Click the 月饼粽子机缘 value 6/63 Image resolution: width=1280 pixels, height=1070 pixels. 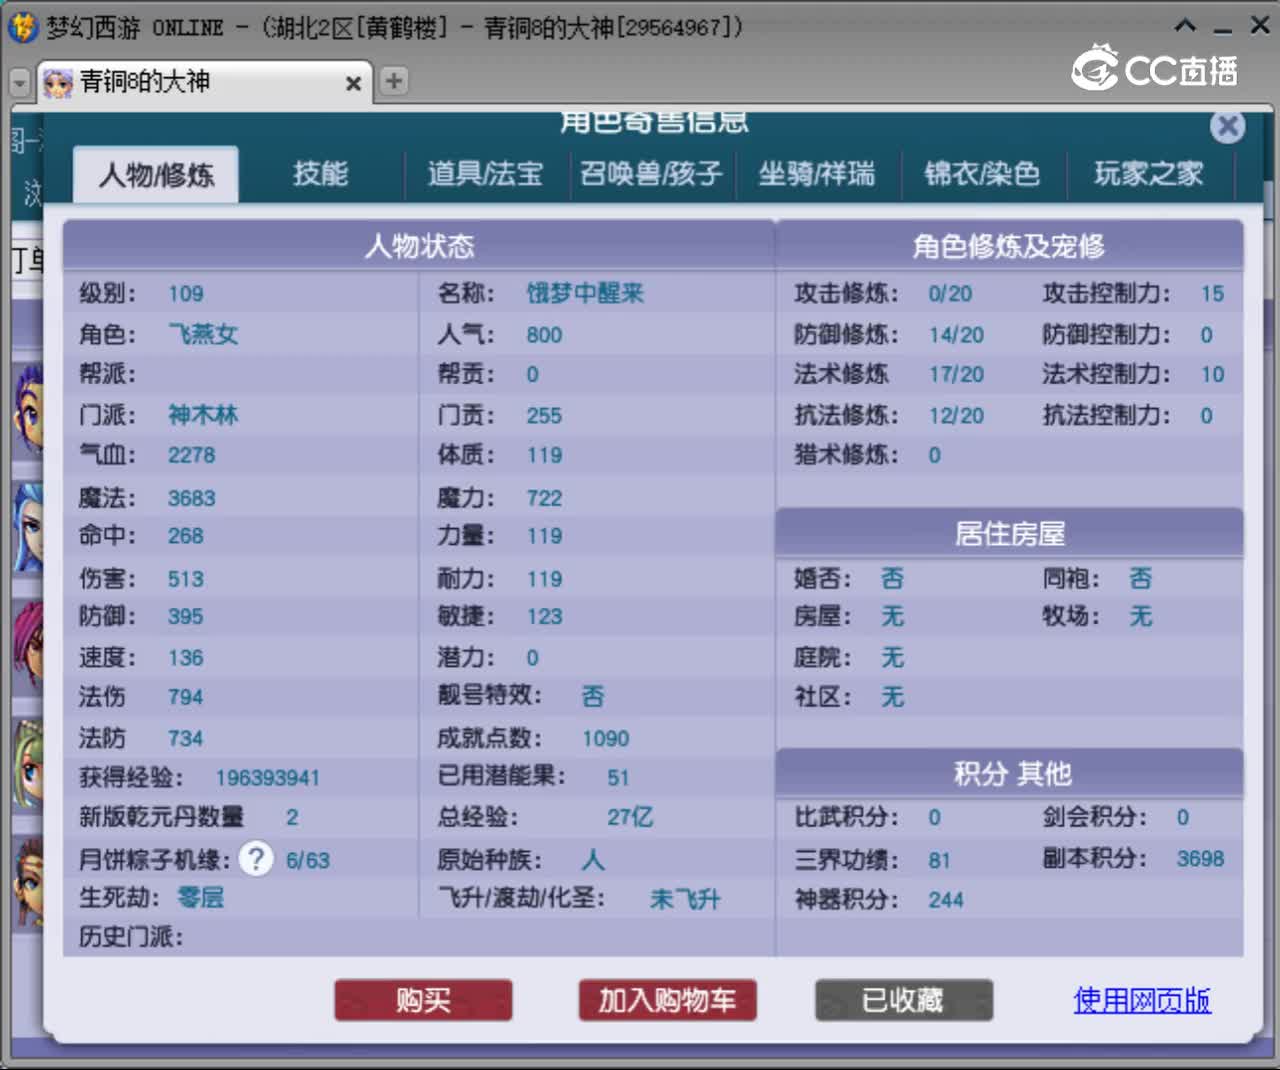pos(307,861)
